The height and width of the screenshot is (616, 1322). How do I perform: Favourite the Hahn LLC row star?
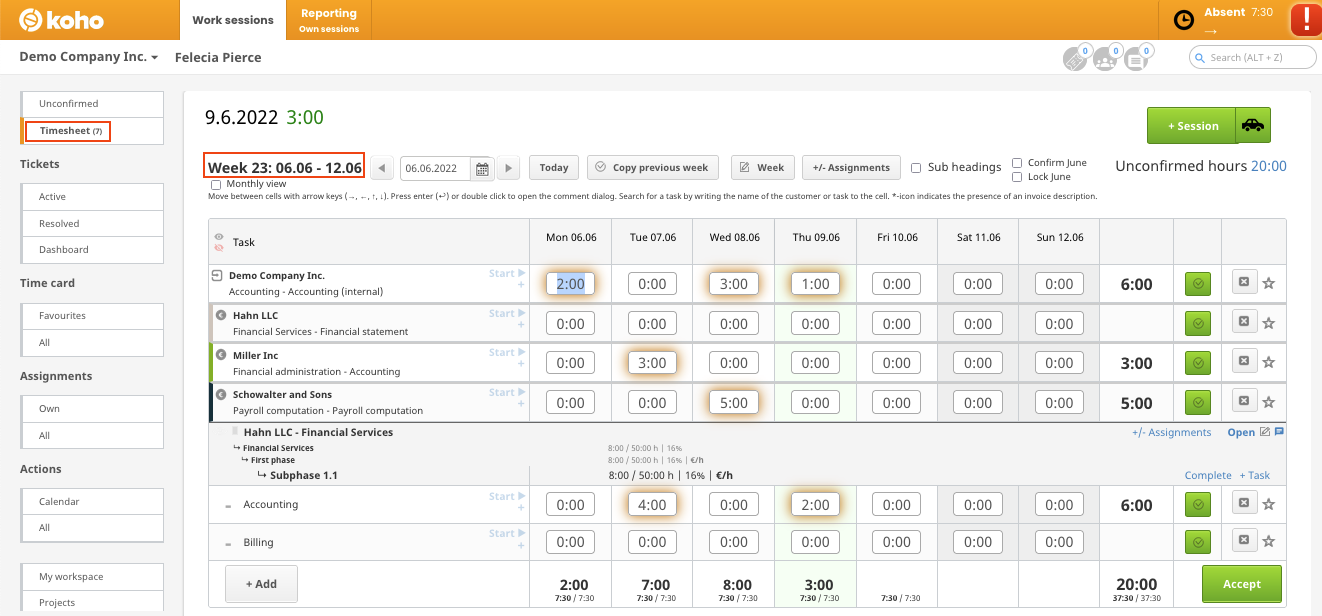click(x=1269, y=323)
